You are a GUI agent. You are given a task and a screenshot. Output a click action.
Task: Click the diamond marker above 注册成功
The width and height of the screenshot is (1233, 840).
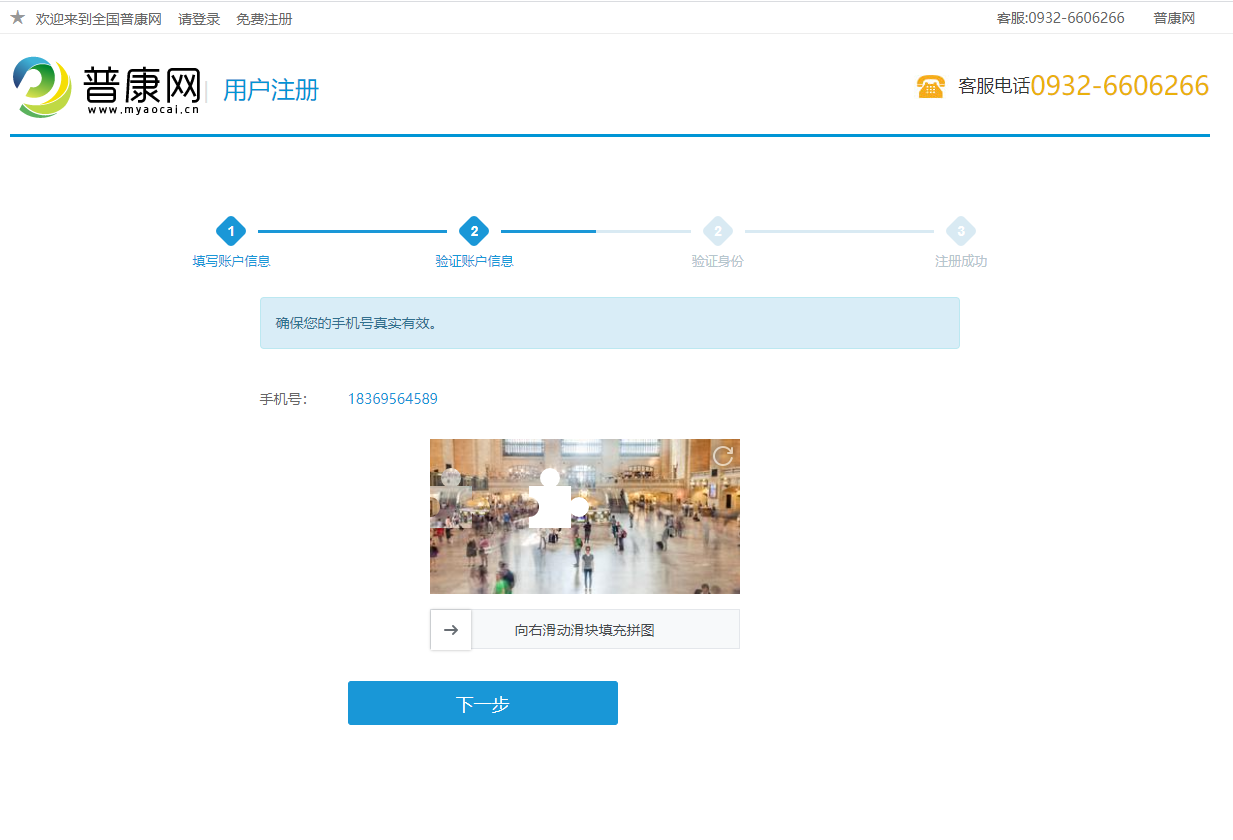click(961, 232)
